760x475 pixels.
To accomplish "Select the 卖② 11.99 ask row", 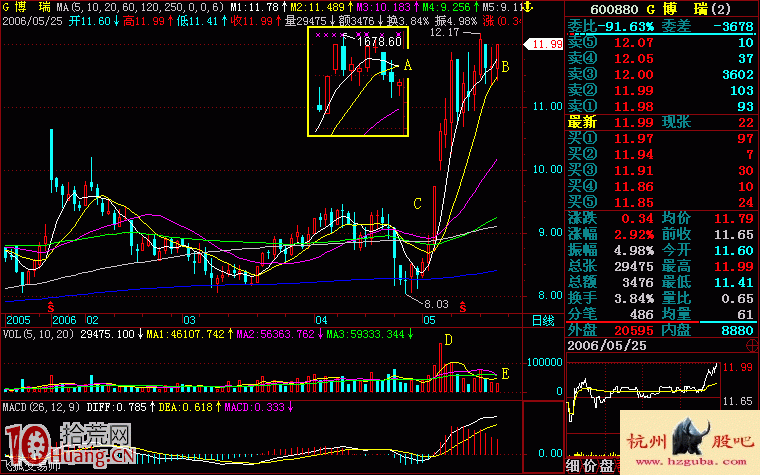I will (661, 91).
